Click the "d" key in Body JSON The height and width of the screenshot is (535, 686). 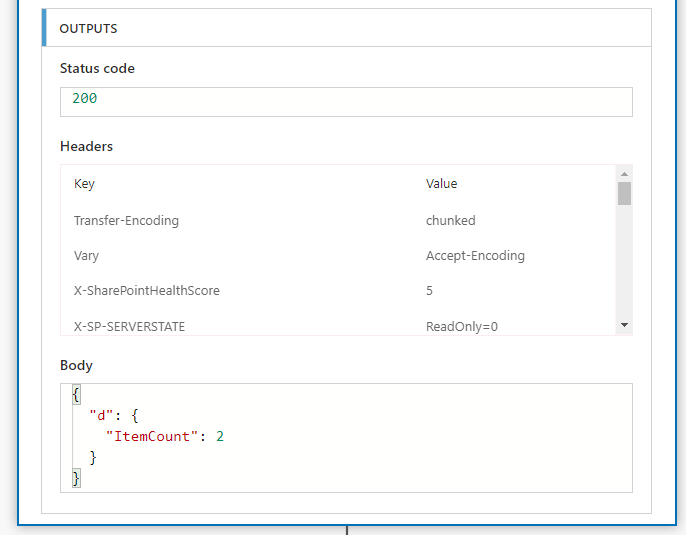(x=101, y=415)
